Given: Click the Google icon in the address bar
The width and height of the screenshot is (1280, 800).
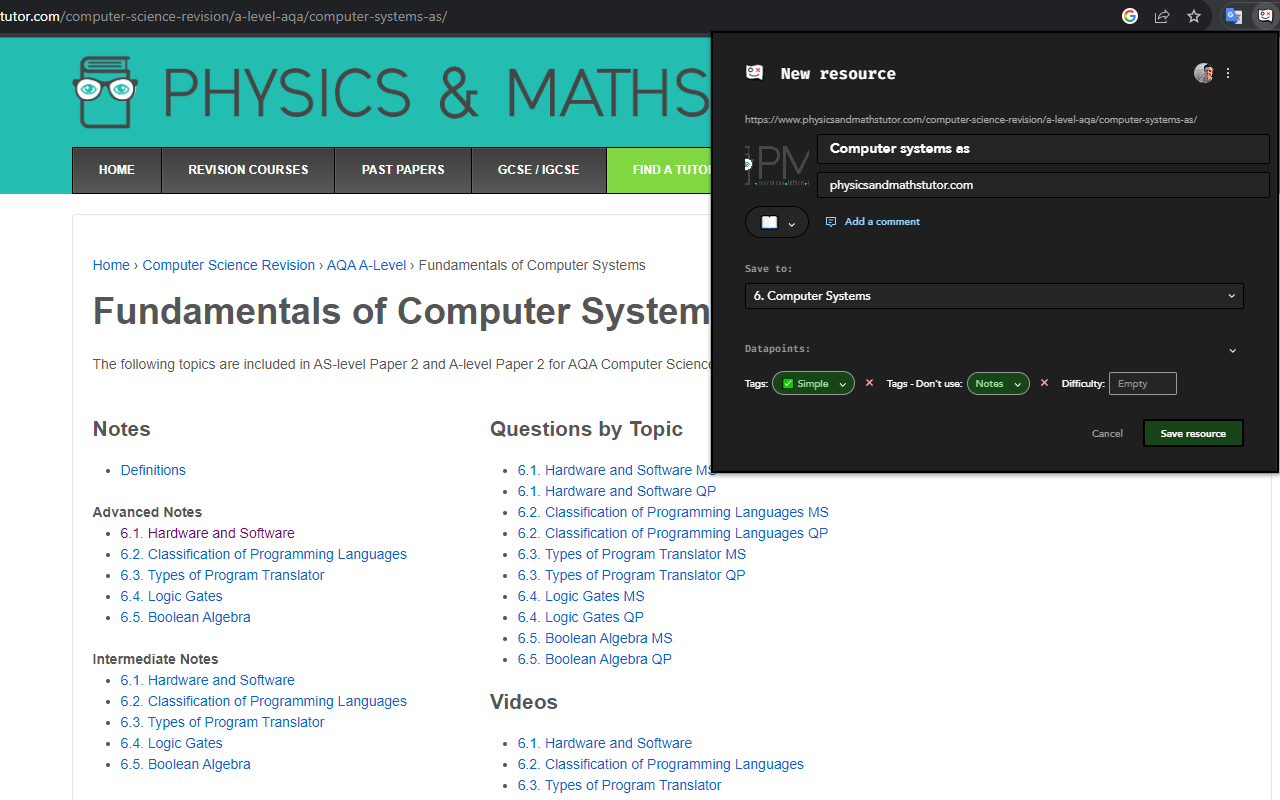Looking at the screenshot, I should point(1130,16).
